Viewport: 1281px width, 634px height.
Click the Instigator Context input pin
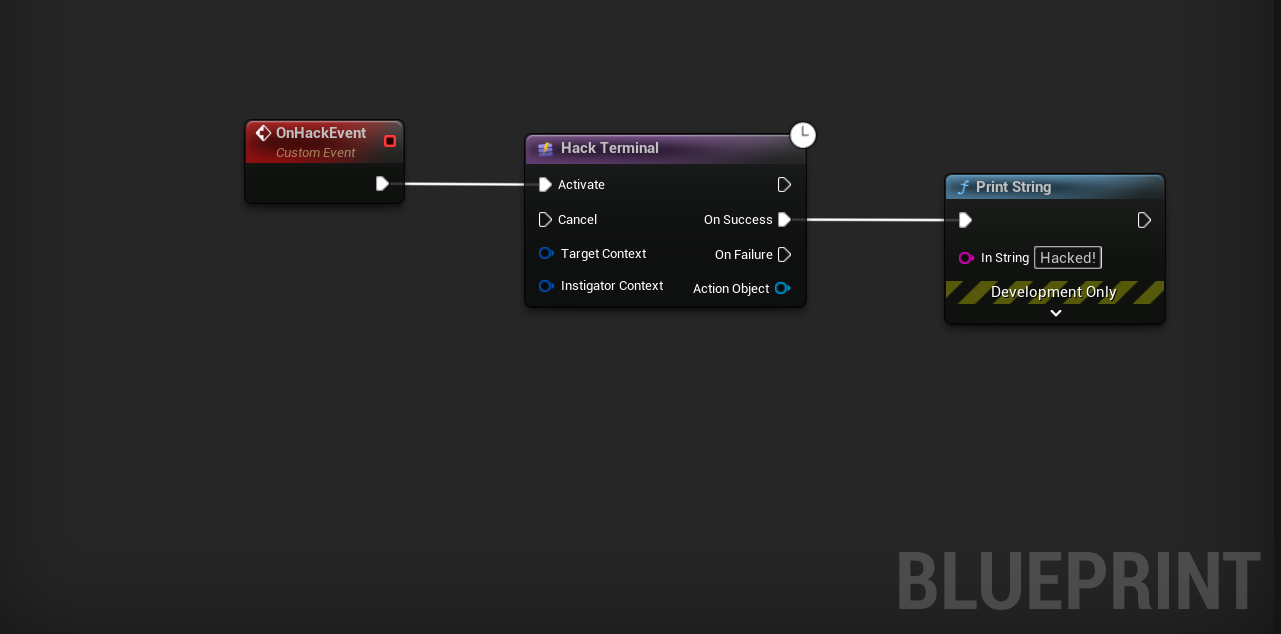(546, 286)
